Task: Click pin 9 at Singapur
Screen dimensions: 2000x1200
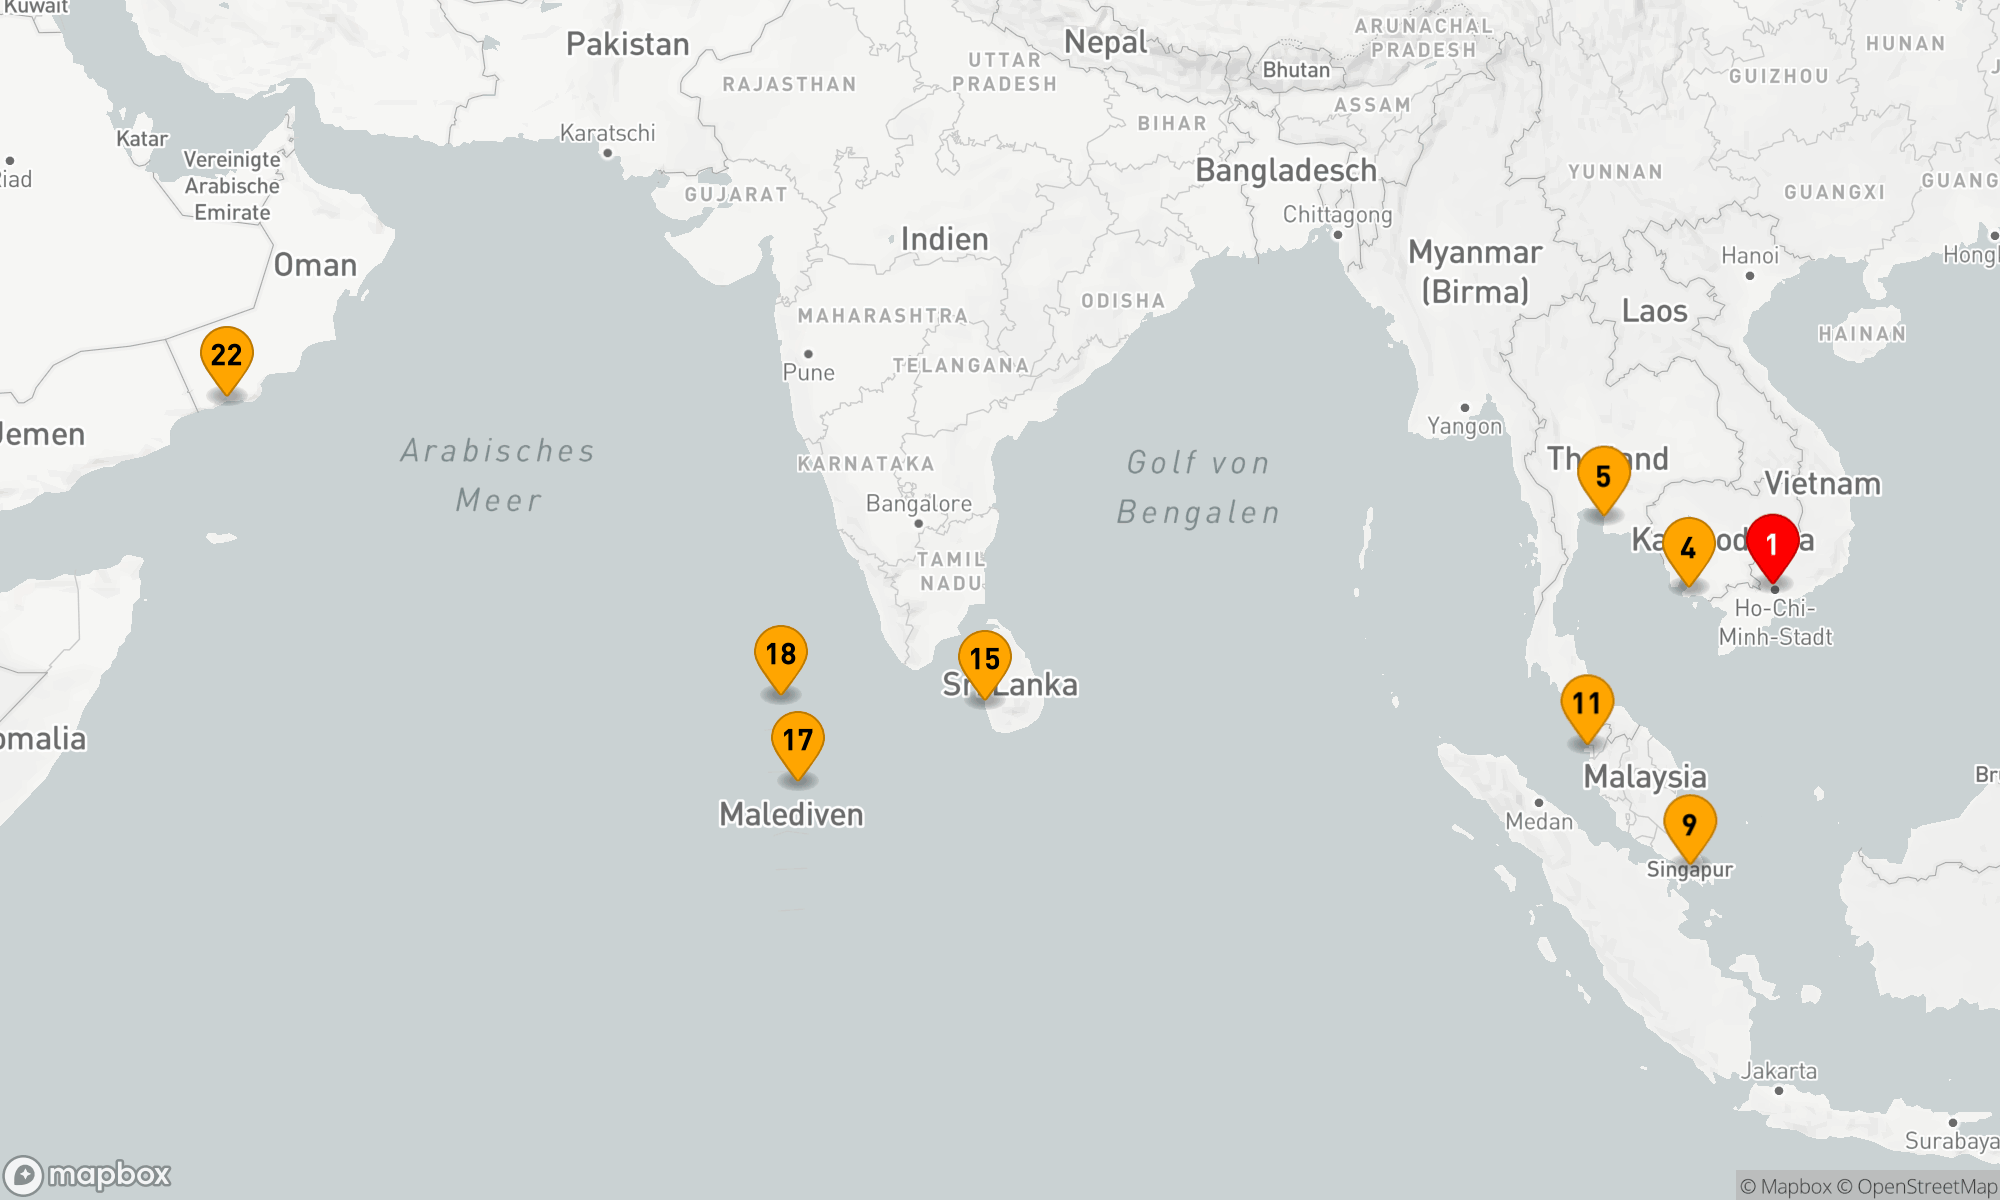Action: 1689,825
